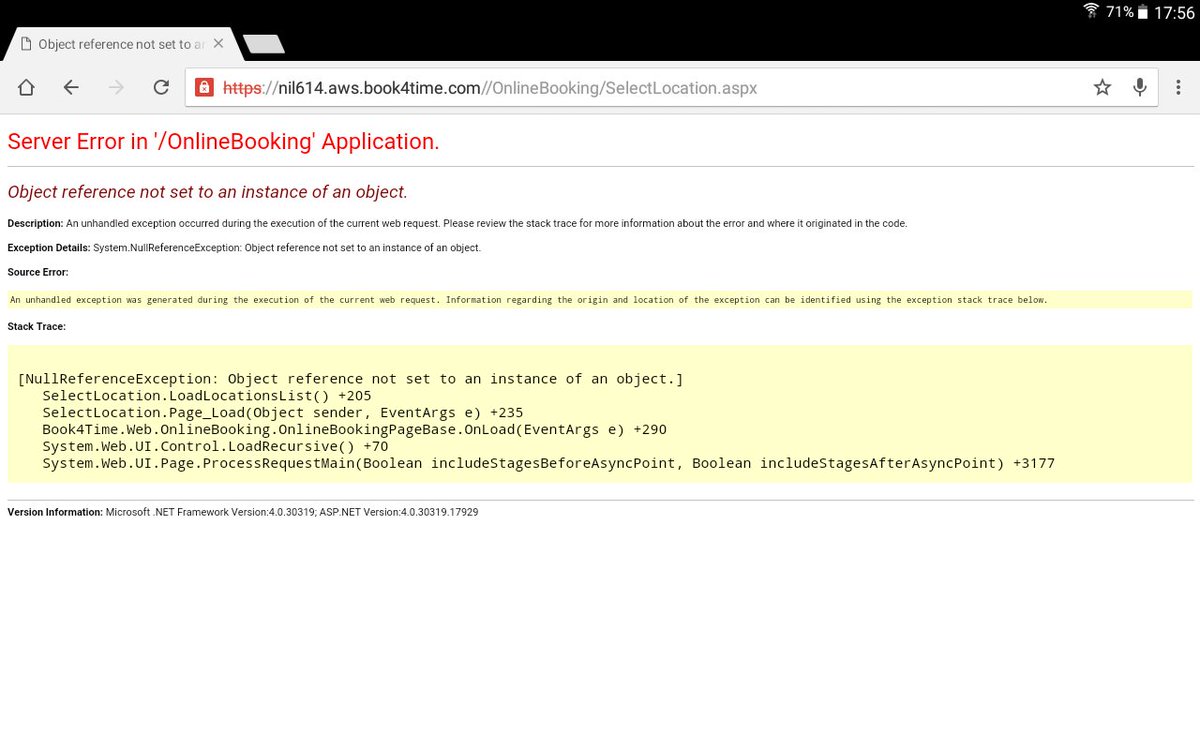
Task: Click the 'Source Error:' label
Action: tap(38, 272)
